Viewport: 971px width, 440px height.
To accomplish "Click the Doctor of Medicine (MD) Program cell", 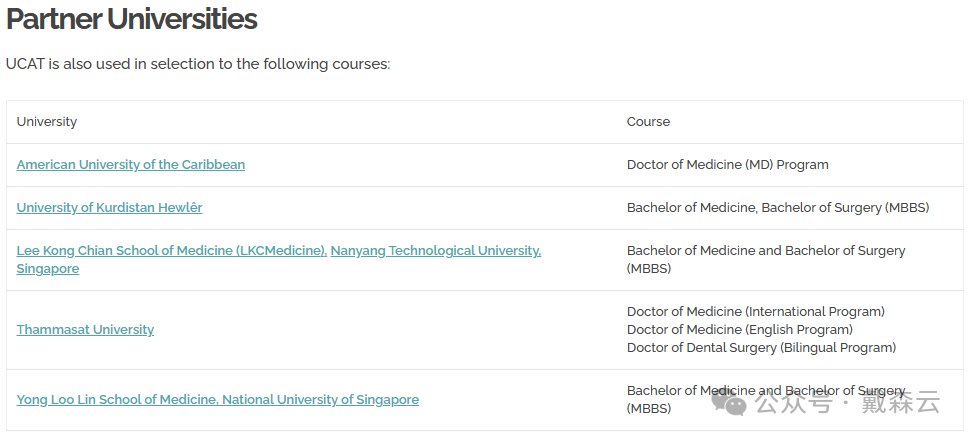I will coord(728,165).
